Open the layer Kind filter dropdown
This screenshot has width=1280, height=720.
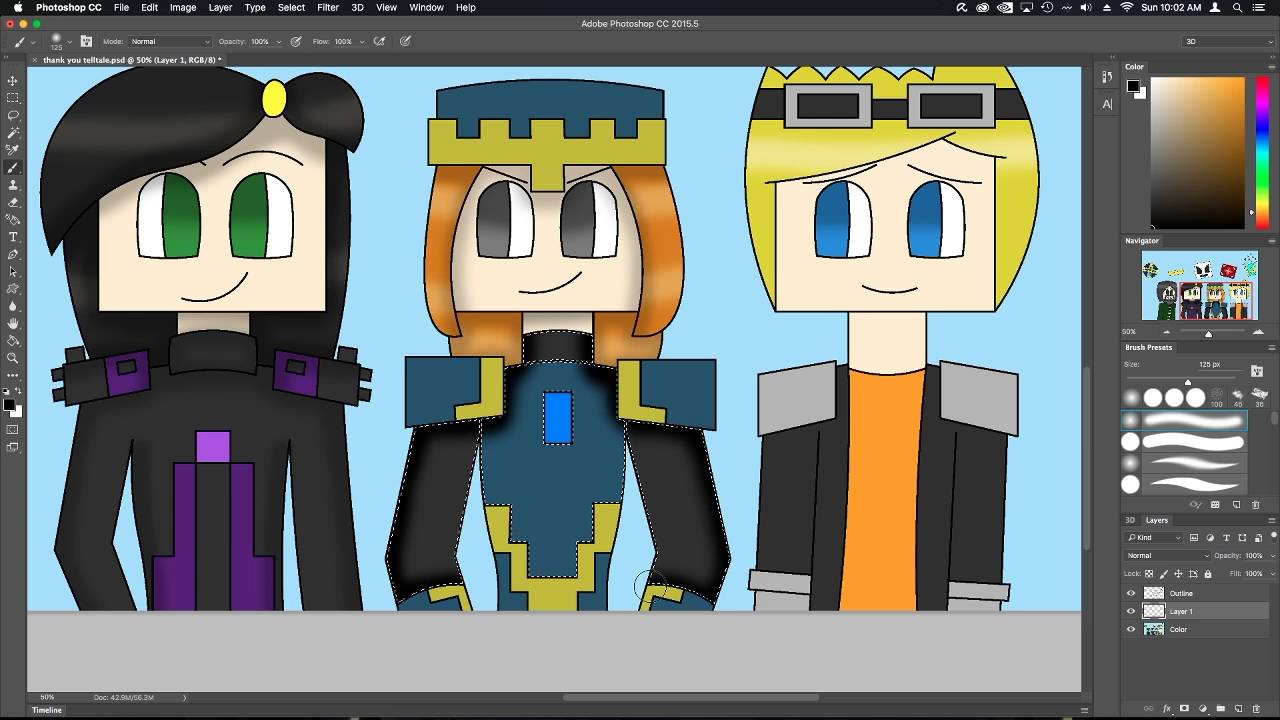click(x=1154, y=538)
